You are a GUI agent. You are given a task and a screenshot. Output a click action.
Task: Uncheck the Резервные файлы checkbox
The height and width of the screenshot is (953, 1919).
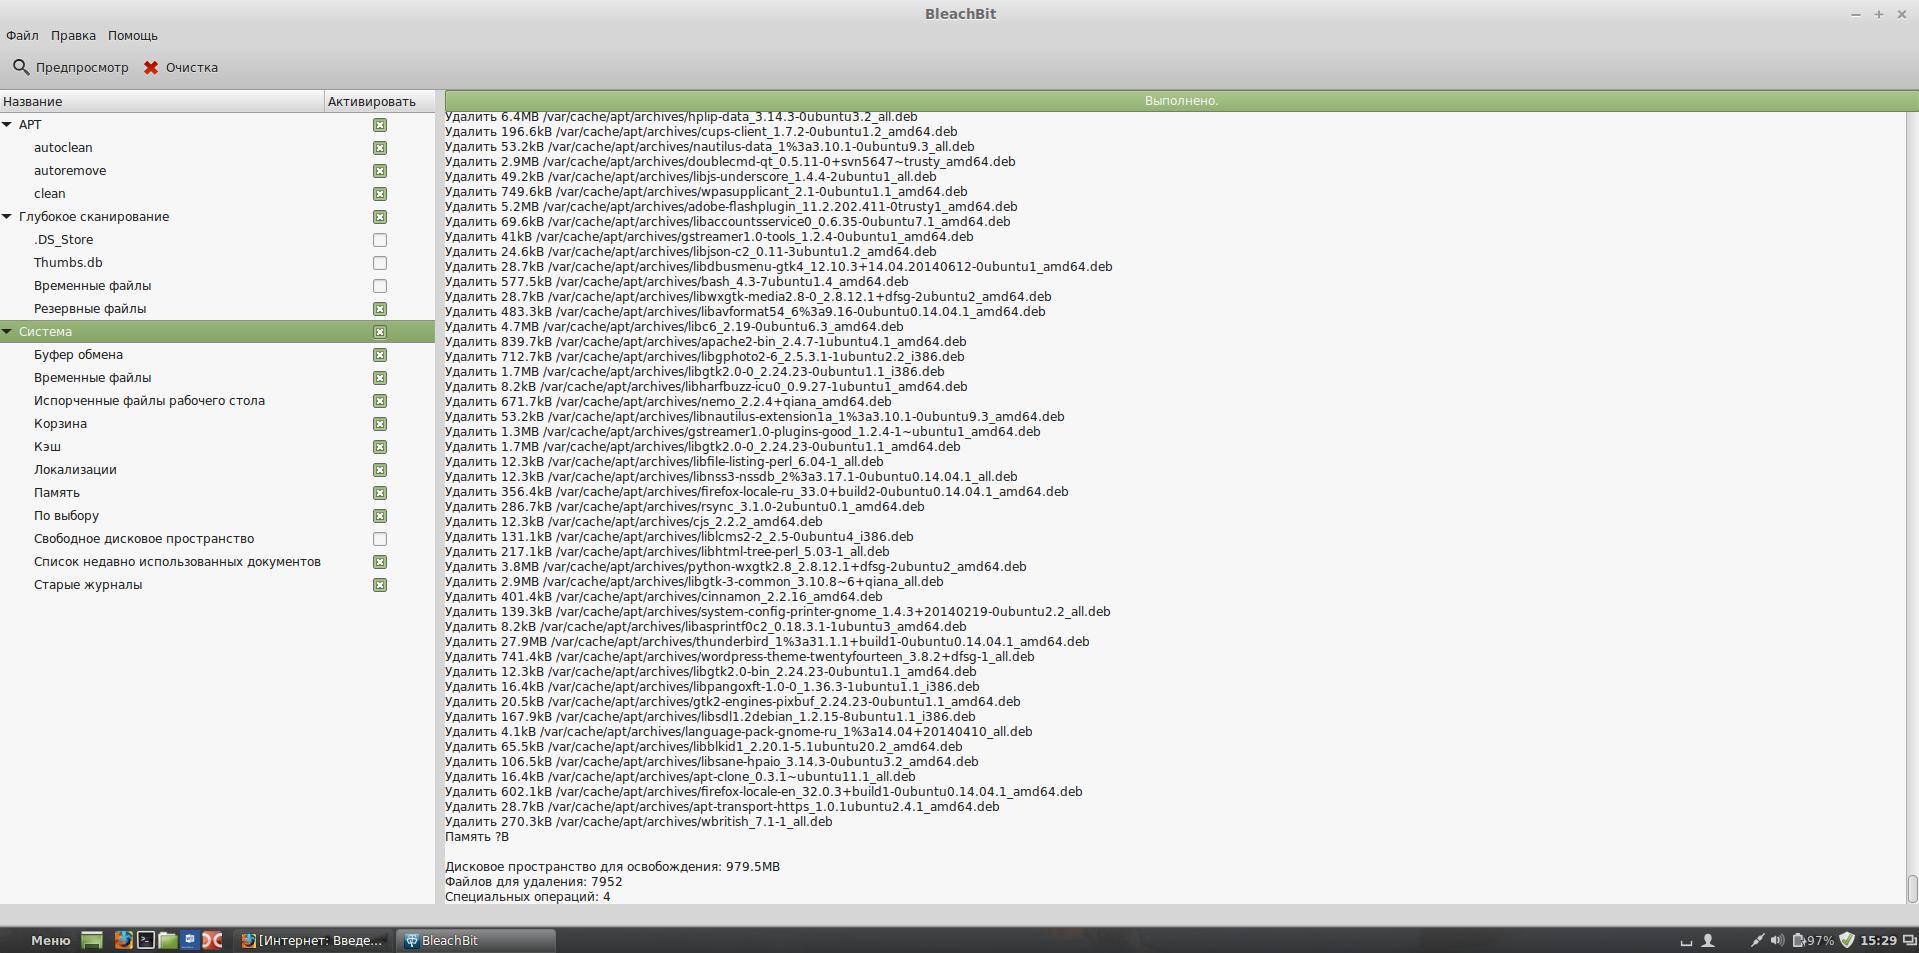coord(380,309)
